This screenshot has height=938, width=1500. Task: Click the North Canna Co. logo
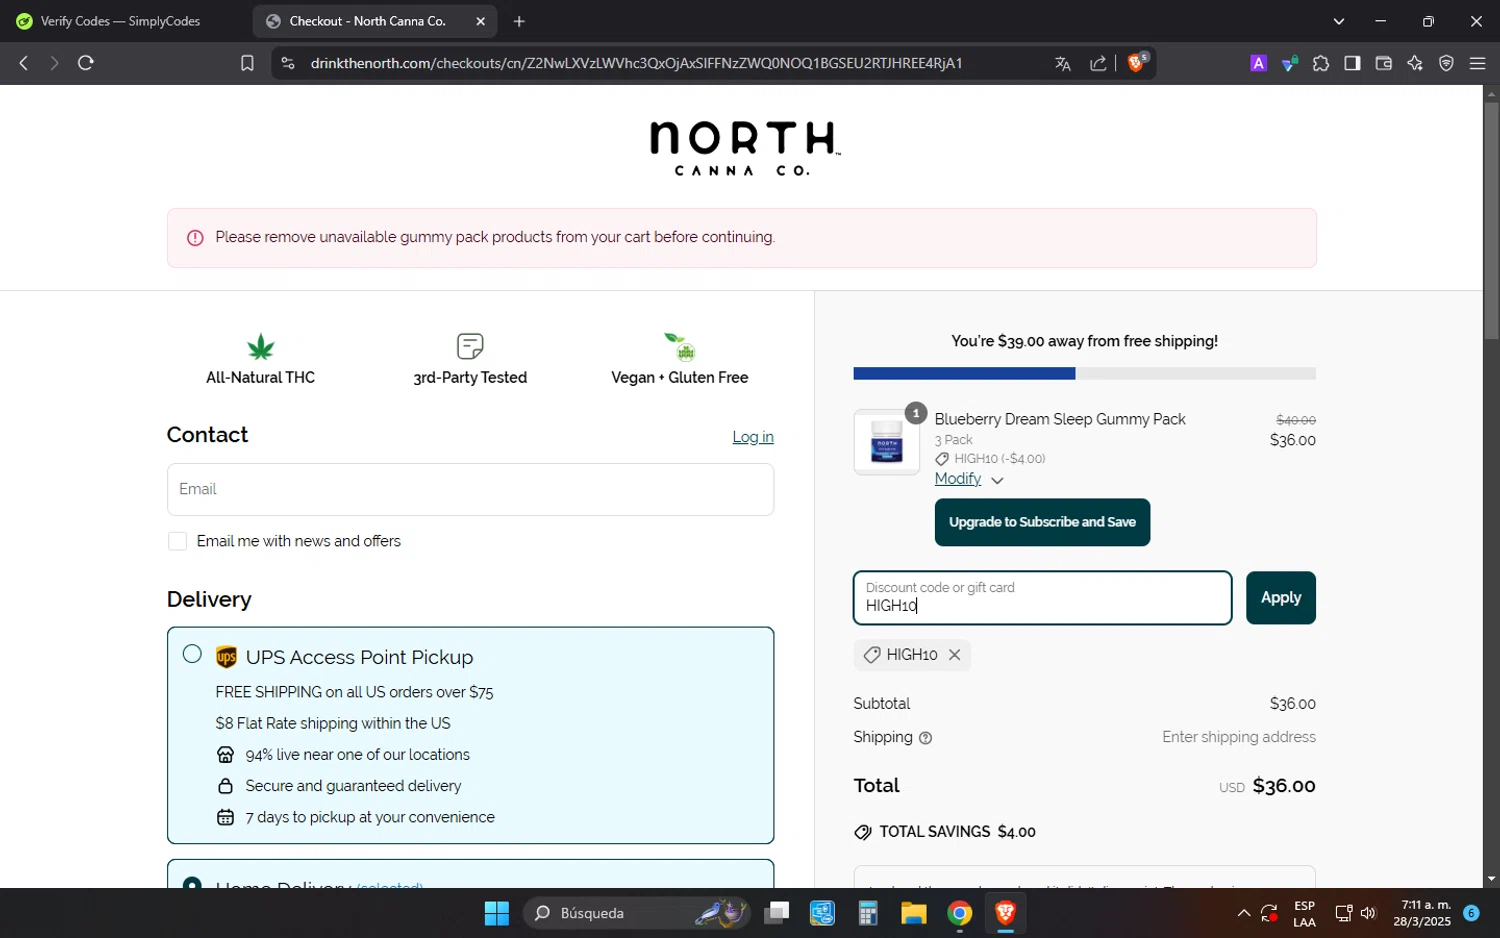click(x=745, y=148)
